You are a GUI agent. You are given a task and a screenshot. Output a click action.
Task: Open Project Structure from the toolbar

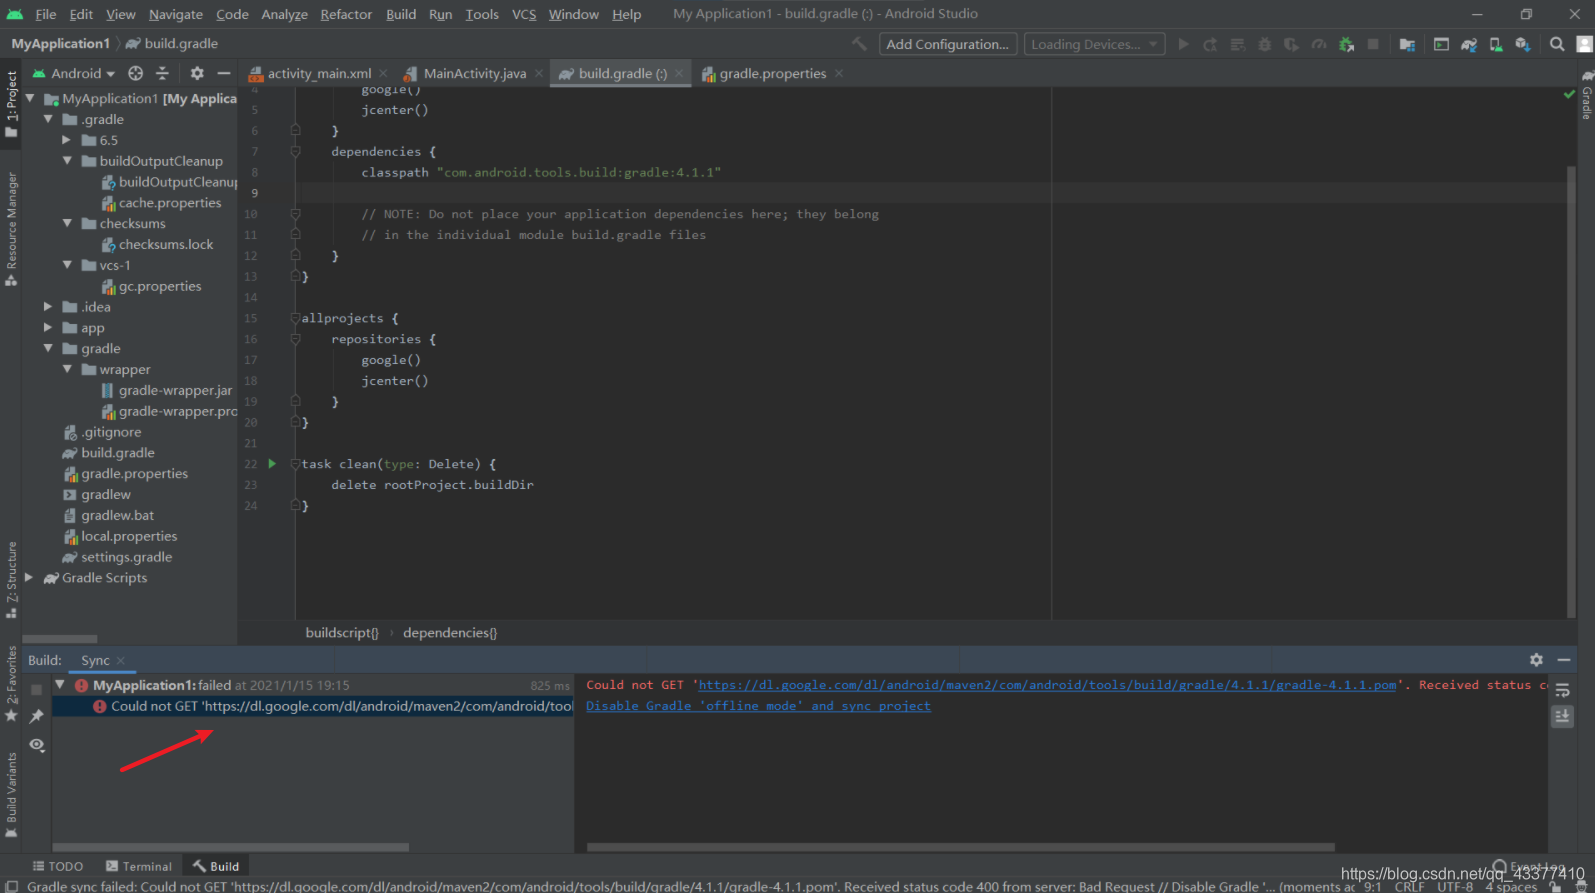pyautogui.click(x=1407, y=44)
